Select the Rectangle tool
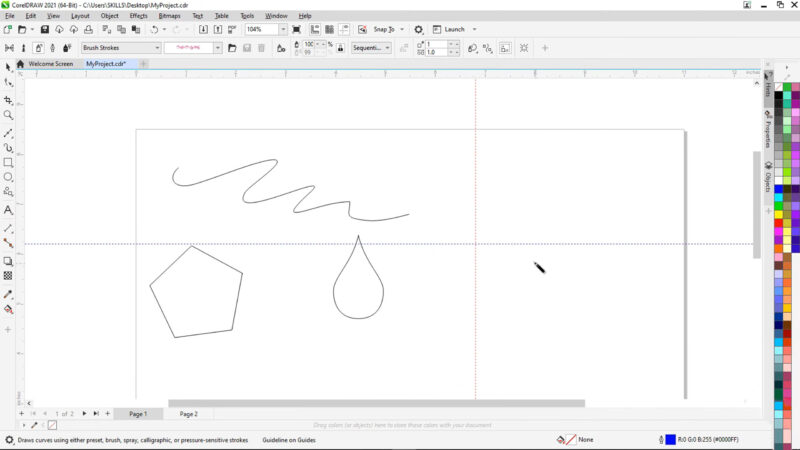 coord(8,162)
